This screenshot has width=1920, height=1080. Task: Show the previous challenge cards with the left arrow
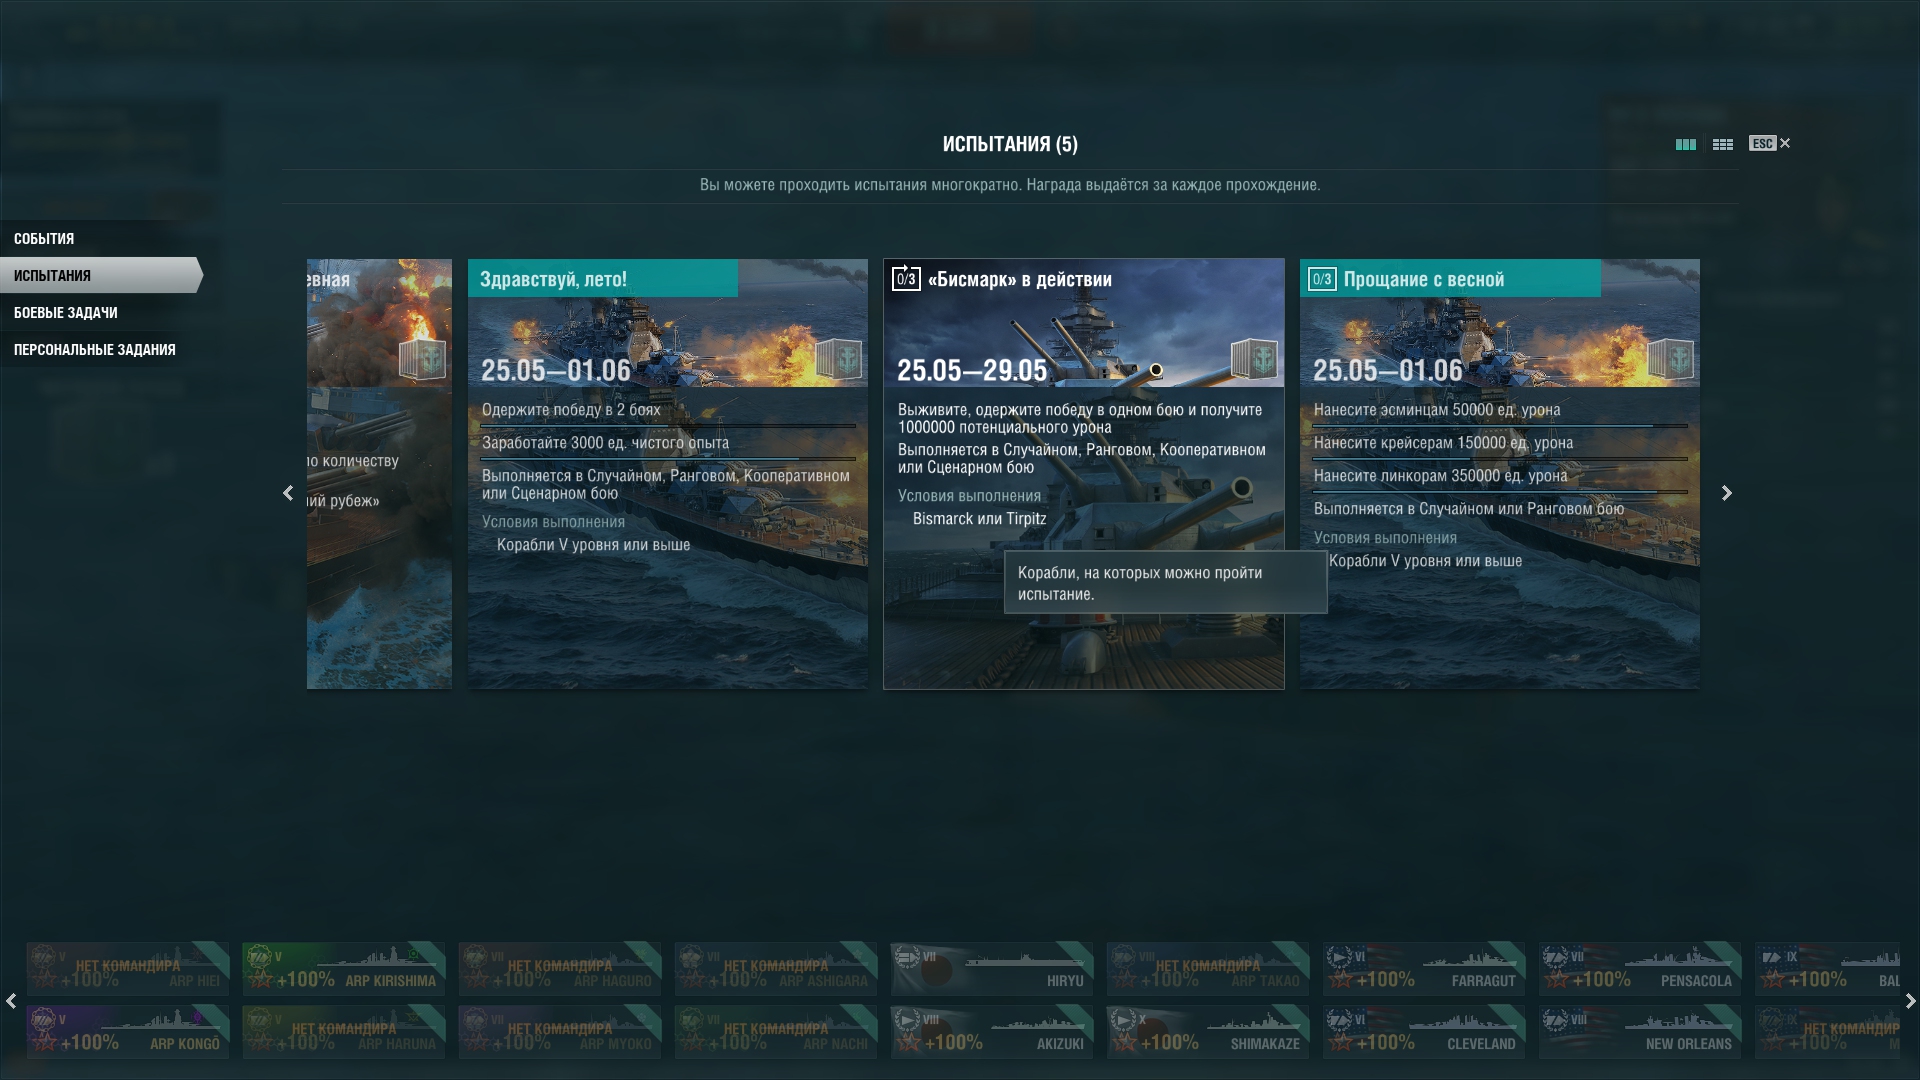288,493
